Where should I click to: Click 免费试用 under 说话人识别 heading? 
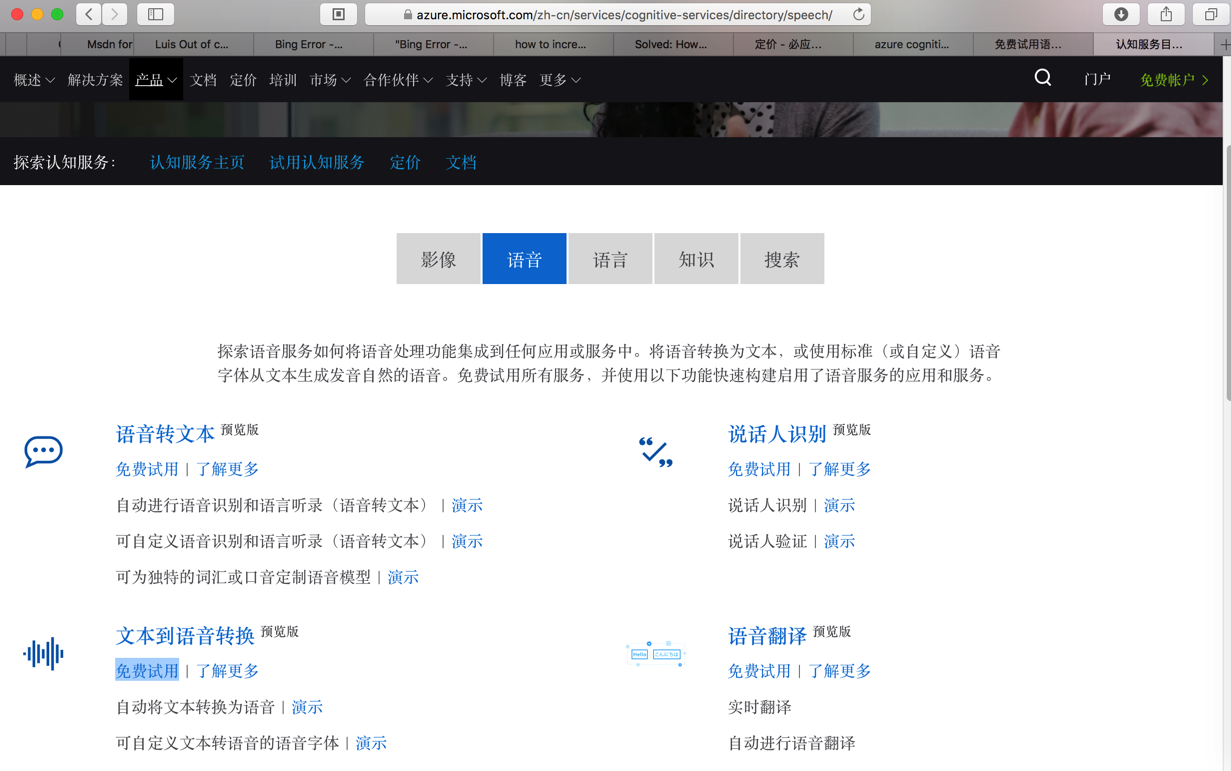click(x=759, y=469)
